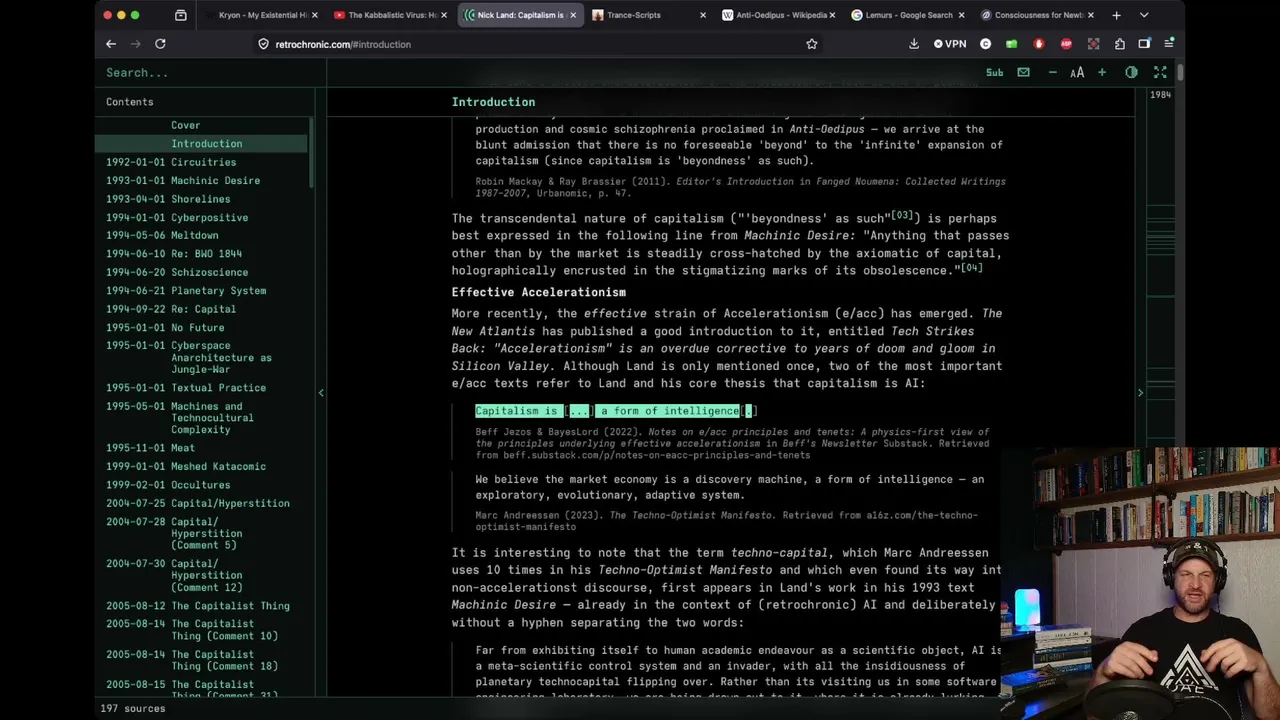Viewport: 1280px width, 720px height.
Task: Switch to The Kabbalistic Virus tab
Action: 392,15
